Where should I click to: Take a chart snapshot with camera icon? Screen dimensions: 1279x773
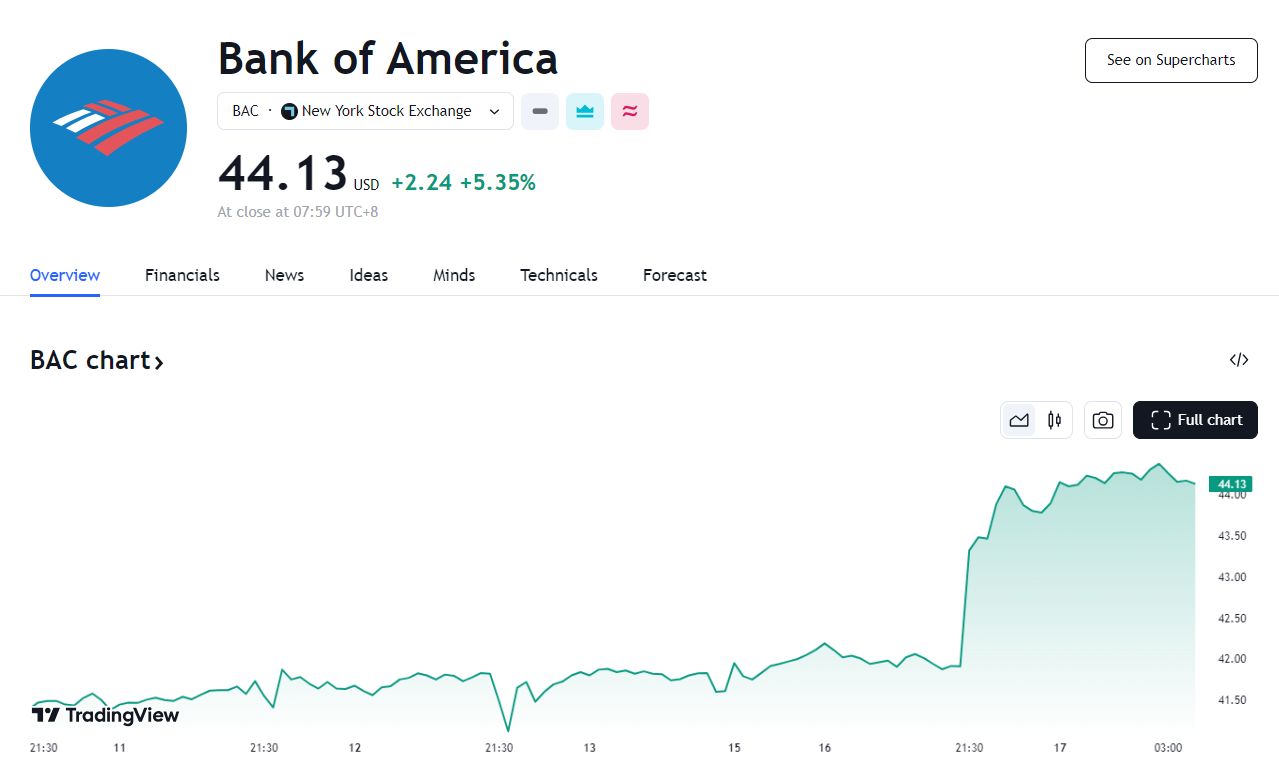(1103, 420)
